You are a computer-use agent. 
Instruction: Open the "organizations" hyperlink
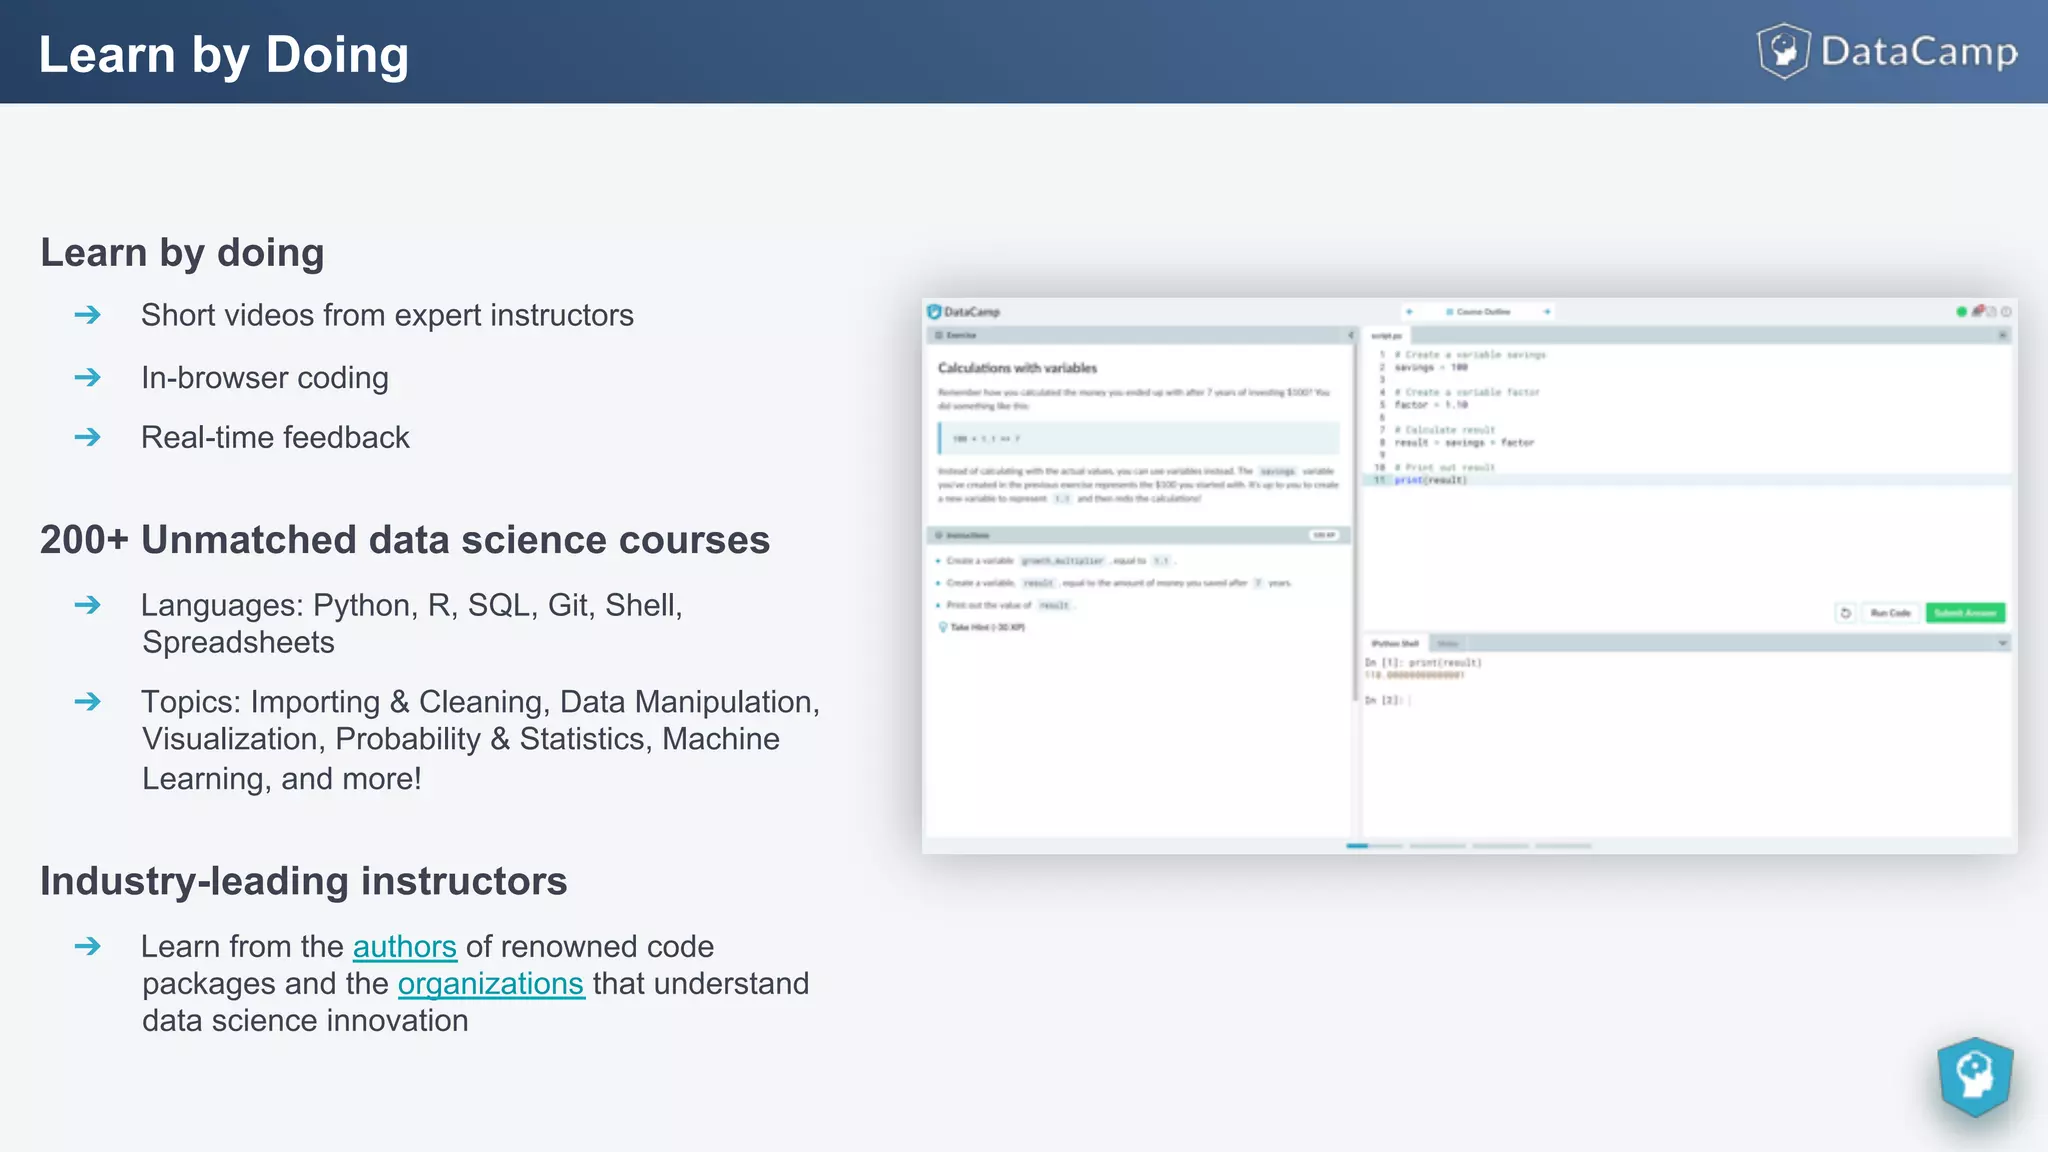[490, 984]
